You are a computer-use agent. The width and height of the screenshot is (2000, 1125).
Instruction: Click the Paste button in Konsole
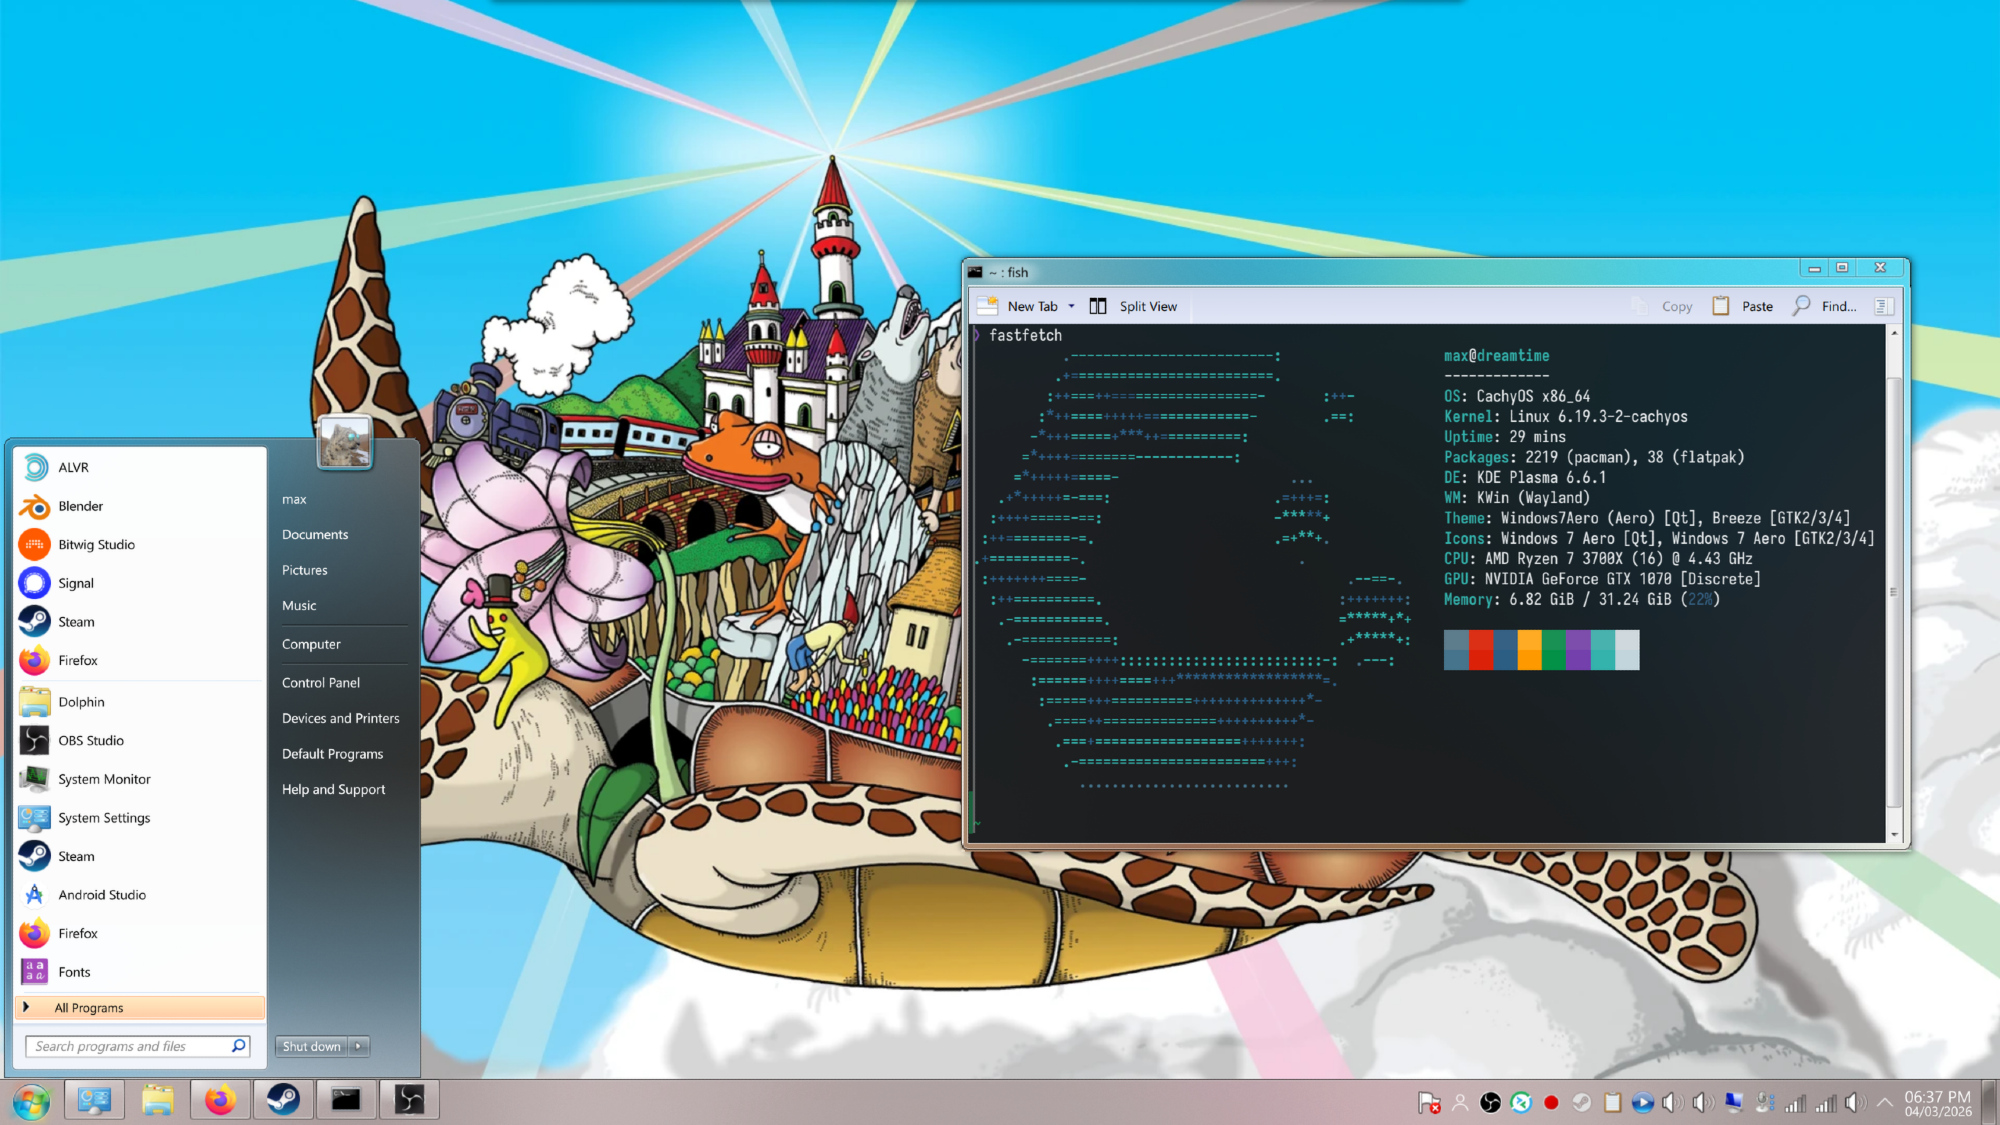pyautogui.click(x=1743, y=307)
